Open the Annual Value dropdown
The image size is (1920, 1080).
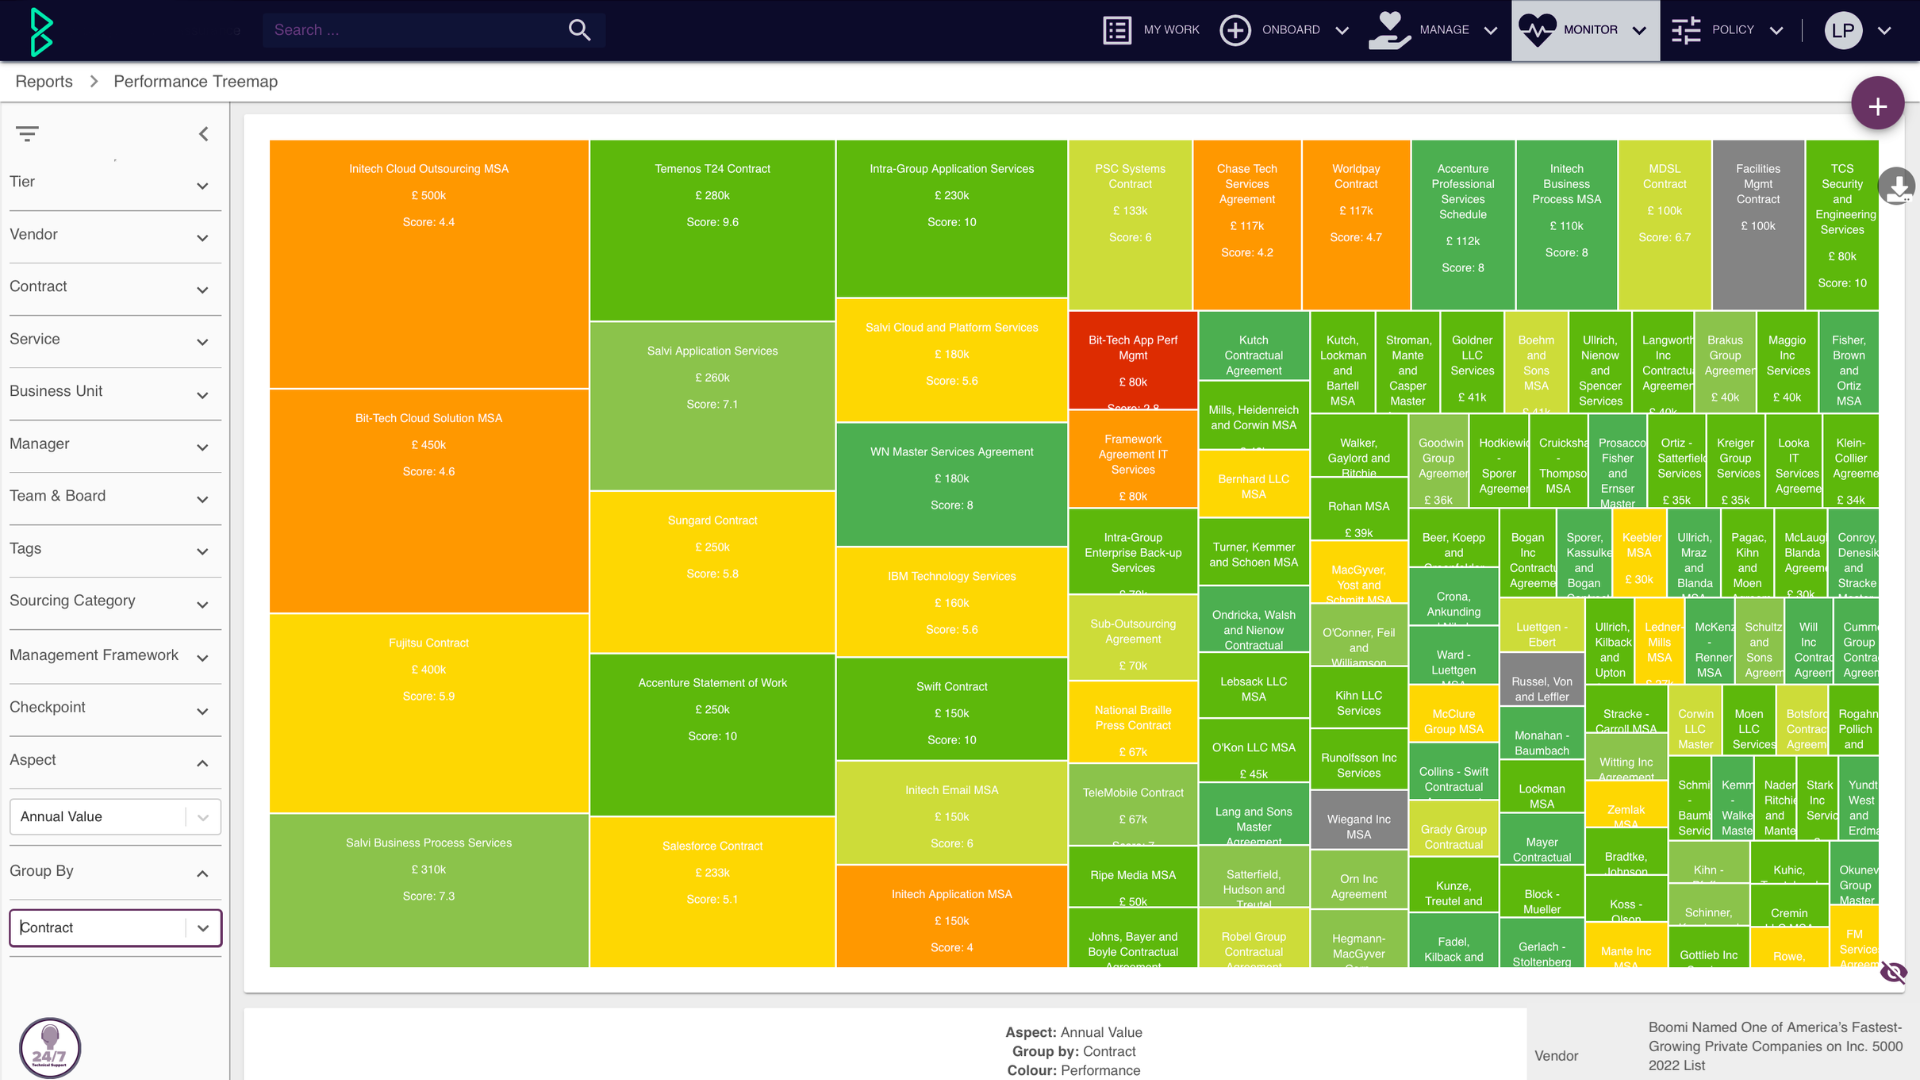pos(115,817)
